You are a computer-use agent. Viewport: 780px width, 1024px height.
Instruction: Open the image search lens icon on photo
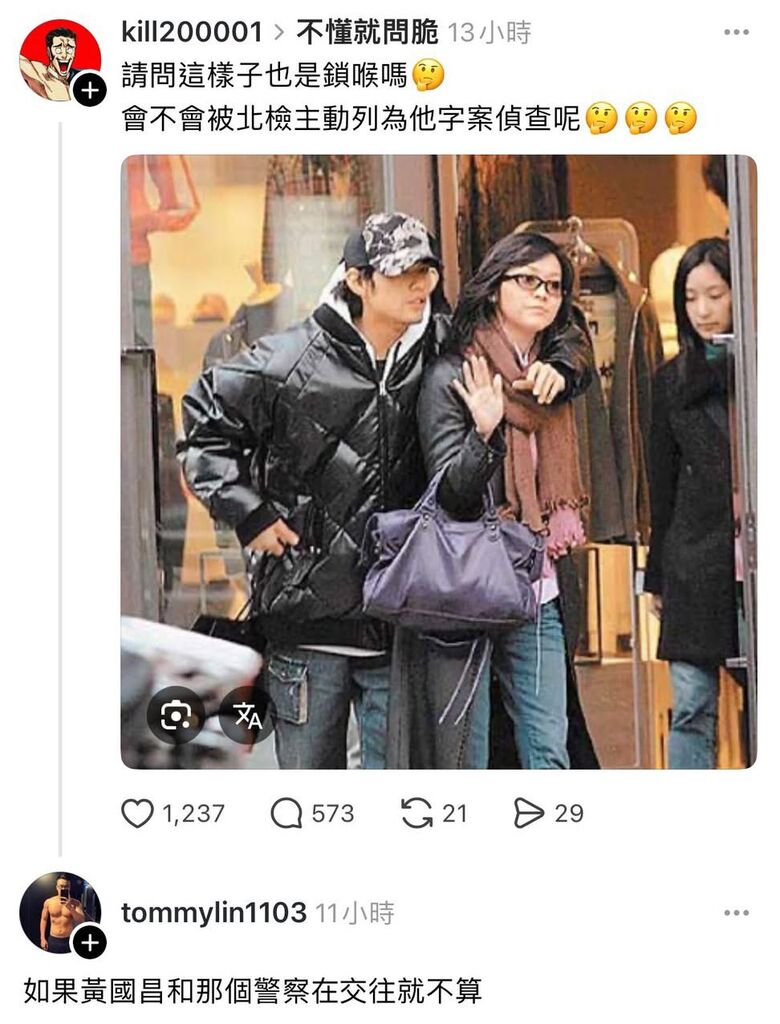point(174,716)
